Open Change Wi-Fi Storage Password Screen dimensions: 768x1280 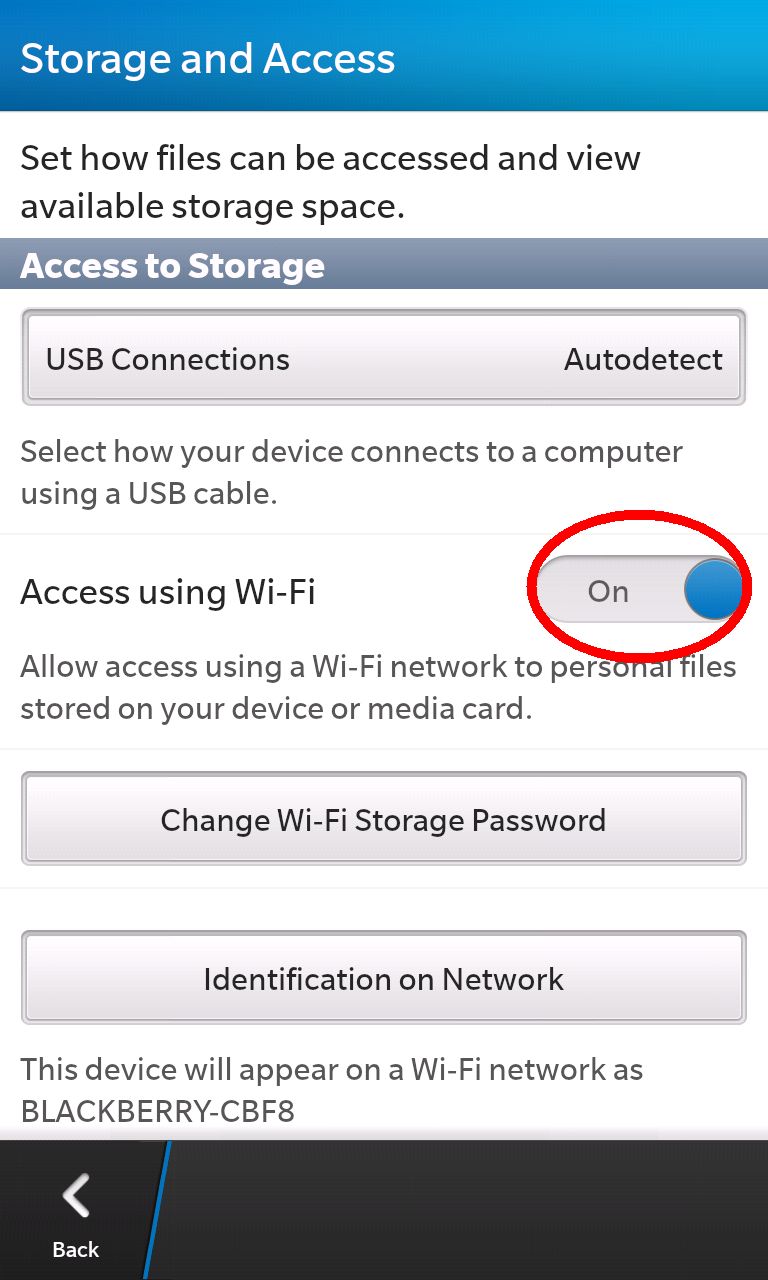[384, 819]
